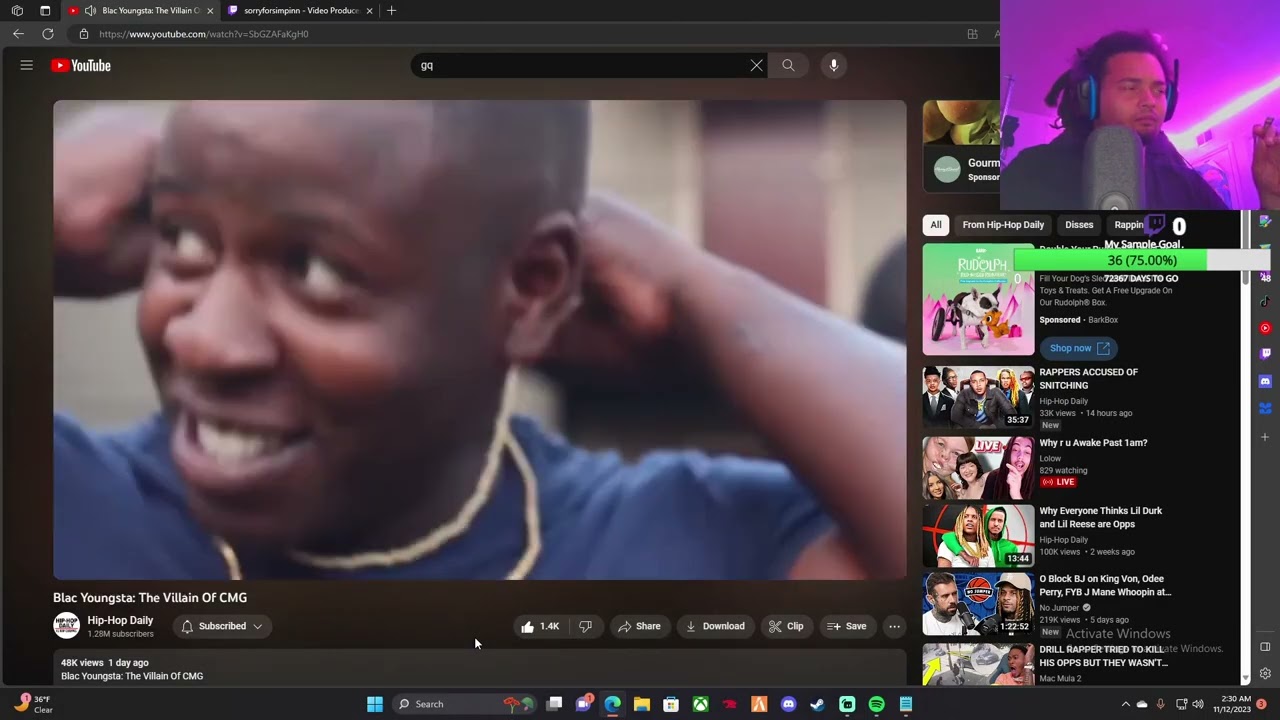
Task: Open the Hip-Hop Daily channel avatar
Action: click(x=66, y=626)
